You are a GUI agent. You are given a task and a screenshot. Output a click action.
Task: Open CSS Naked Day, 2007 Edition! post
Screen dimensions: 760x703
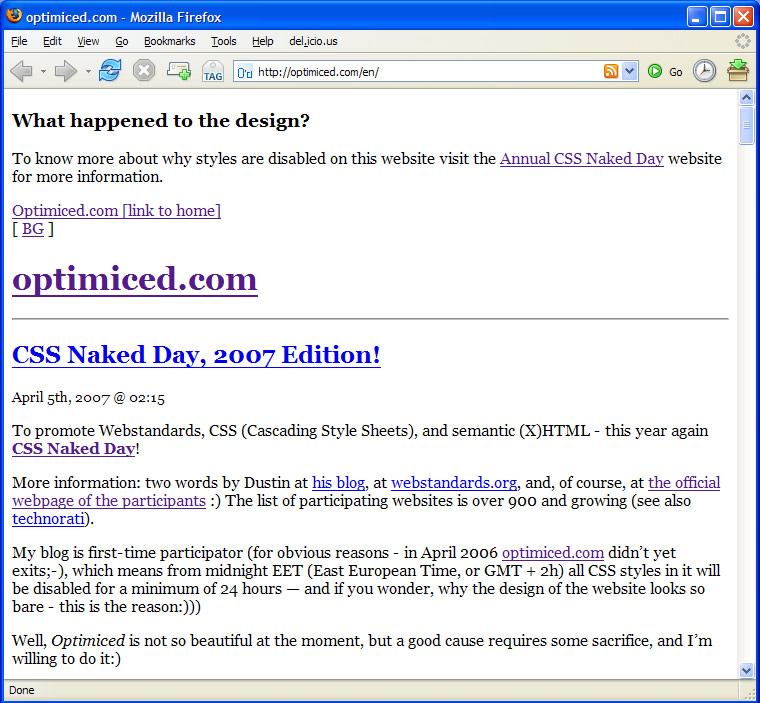(x=196, y=354)
